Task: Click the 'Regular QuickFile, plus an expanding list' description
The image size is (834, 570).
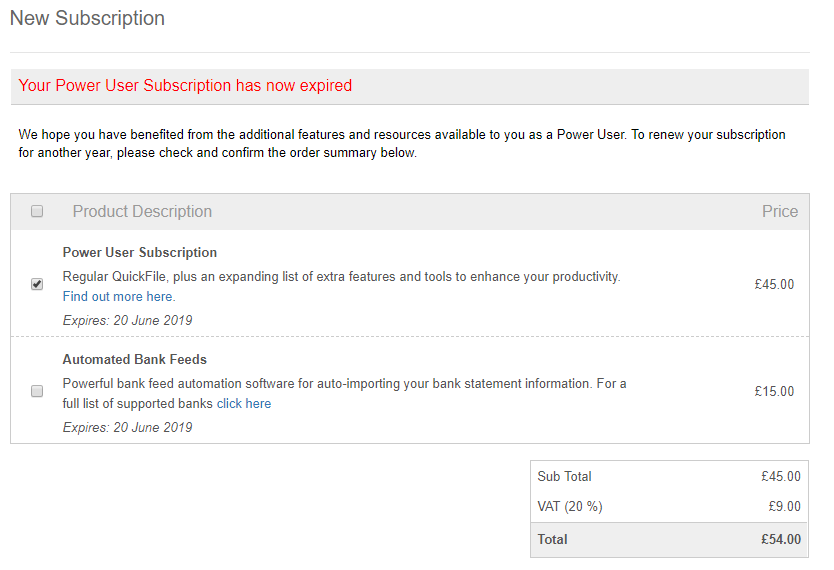Action: [341, 277]
